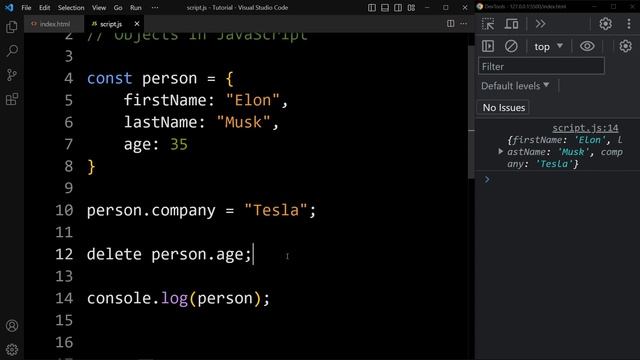Open the top context dropdown

[x=548, y=47]
